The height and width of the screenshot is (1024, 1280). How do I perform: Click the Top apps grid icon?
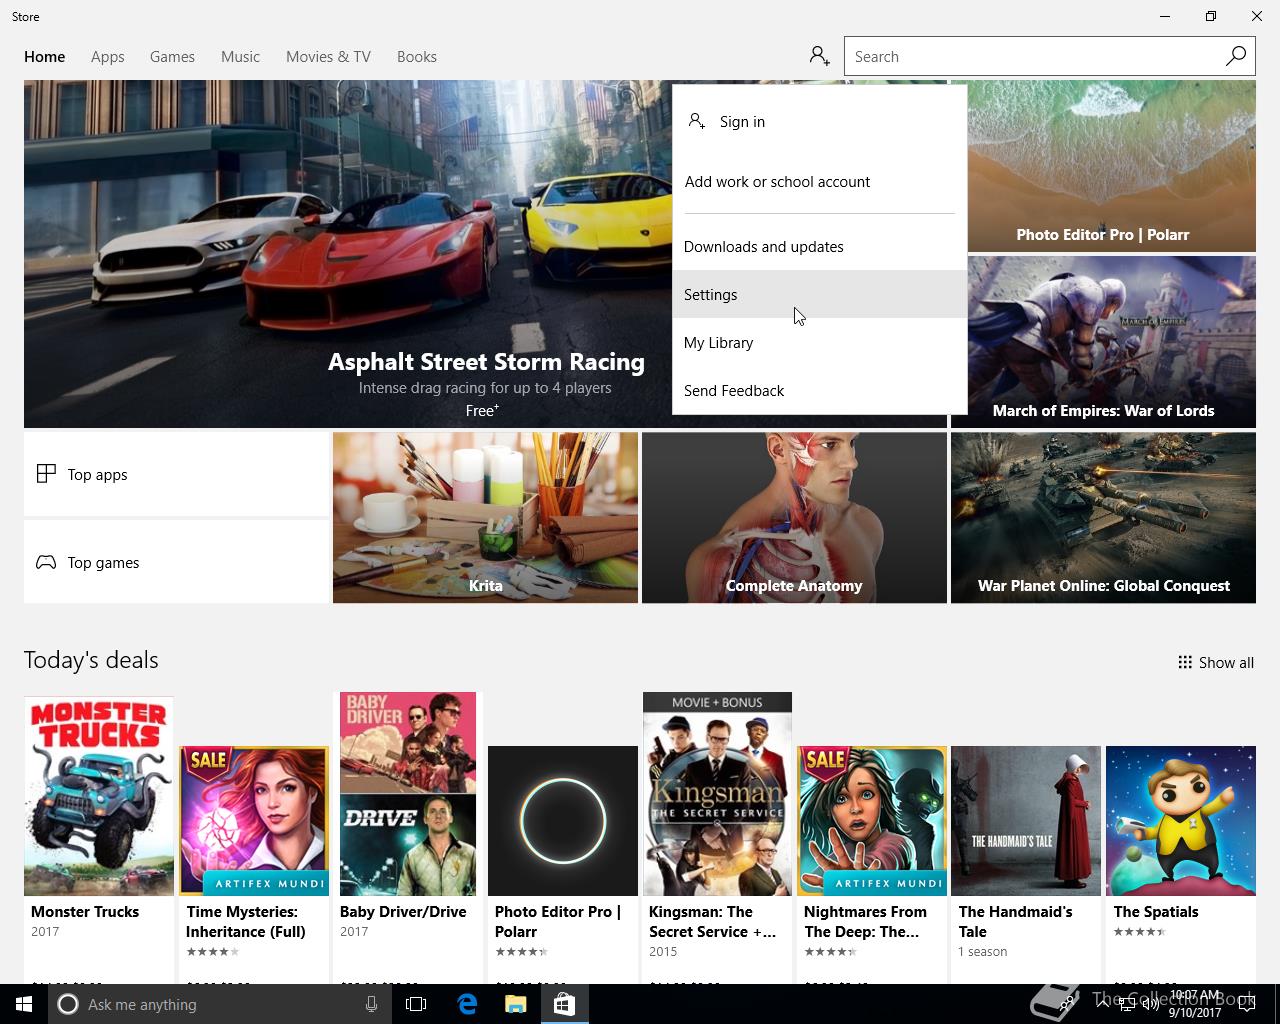[x=46, y=474]
